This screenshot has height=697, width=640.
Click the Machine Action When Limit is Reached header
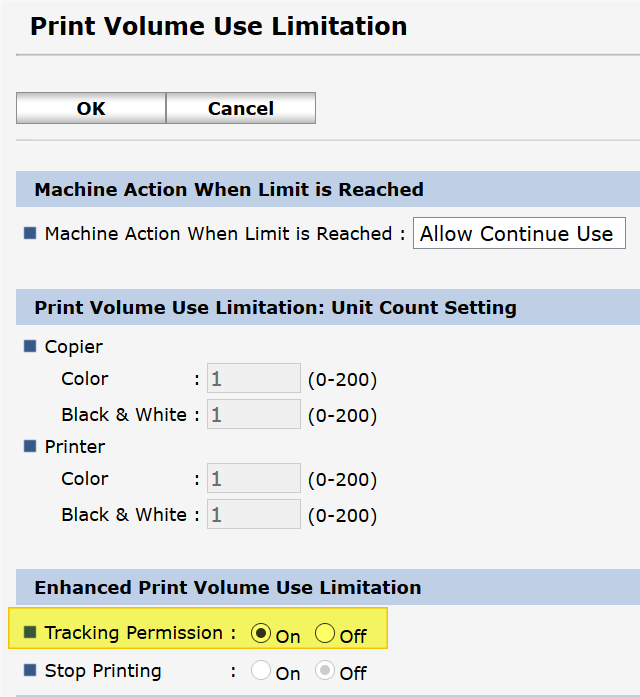click(229, 189)
